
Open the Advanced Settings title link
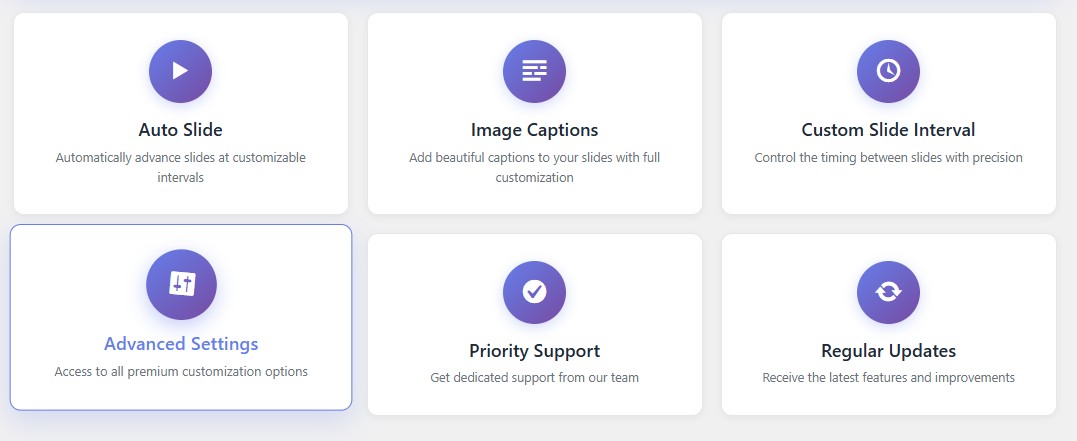click(x=181, y=344)
